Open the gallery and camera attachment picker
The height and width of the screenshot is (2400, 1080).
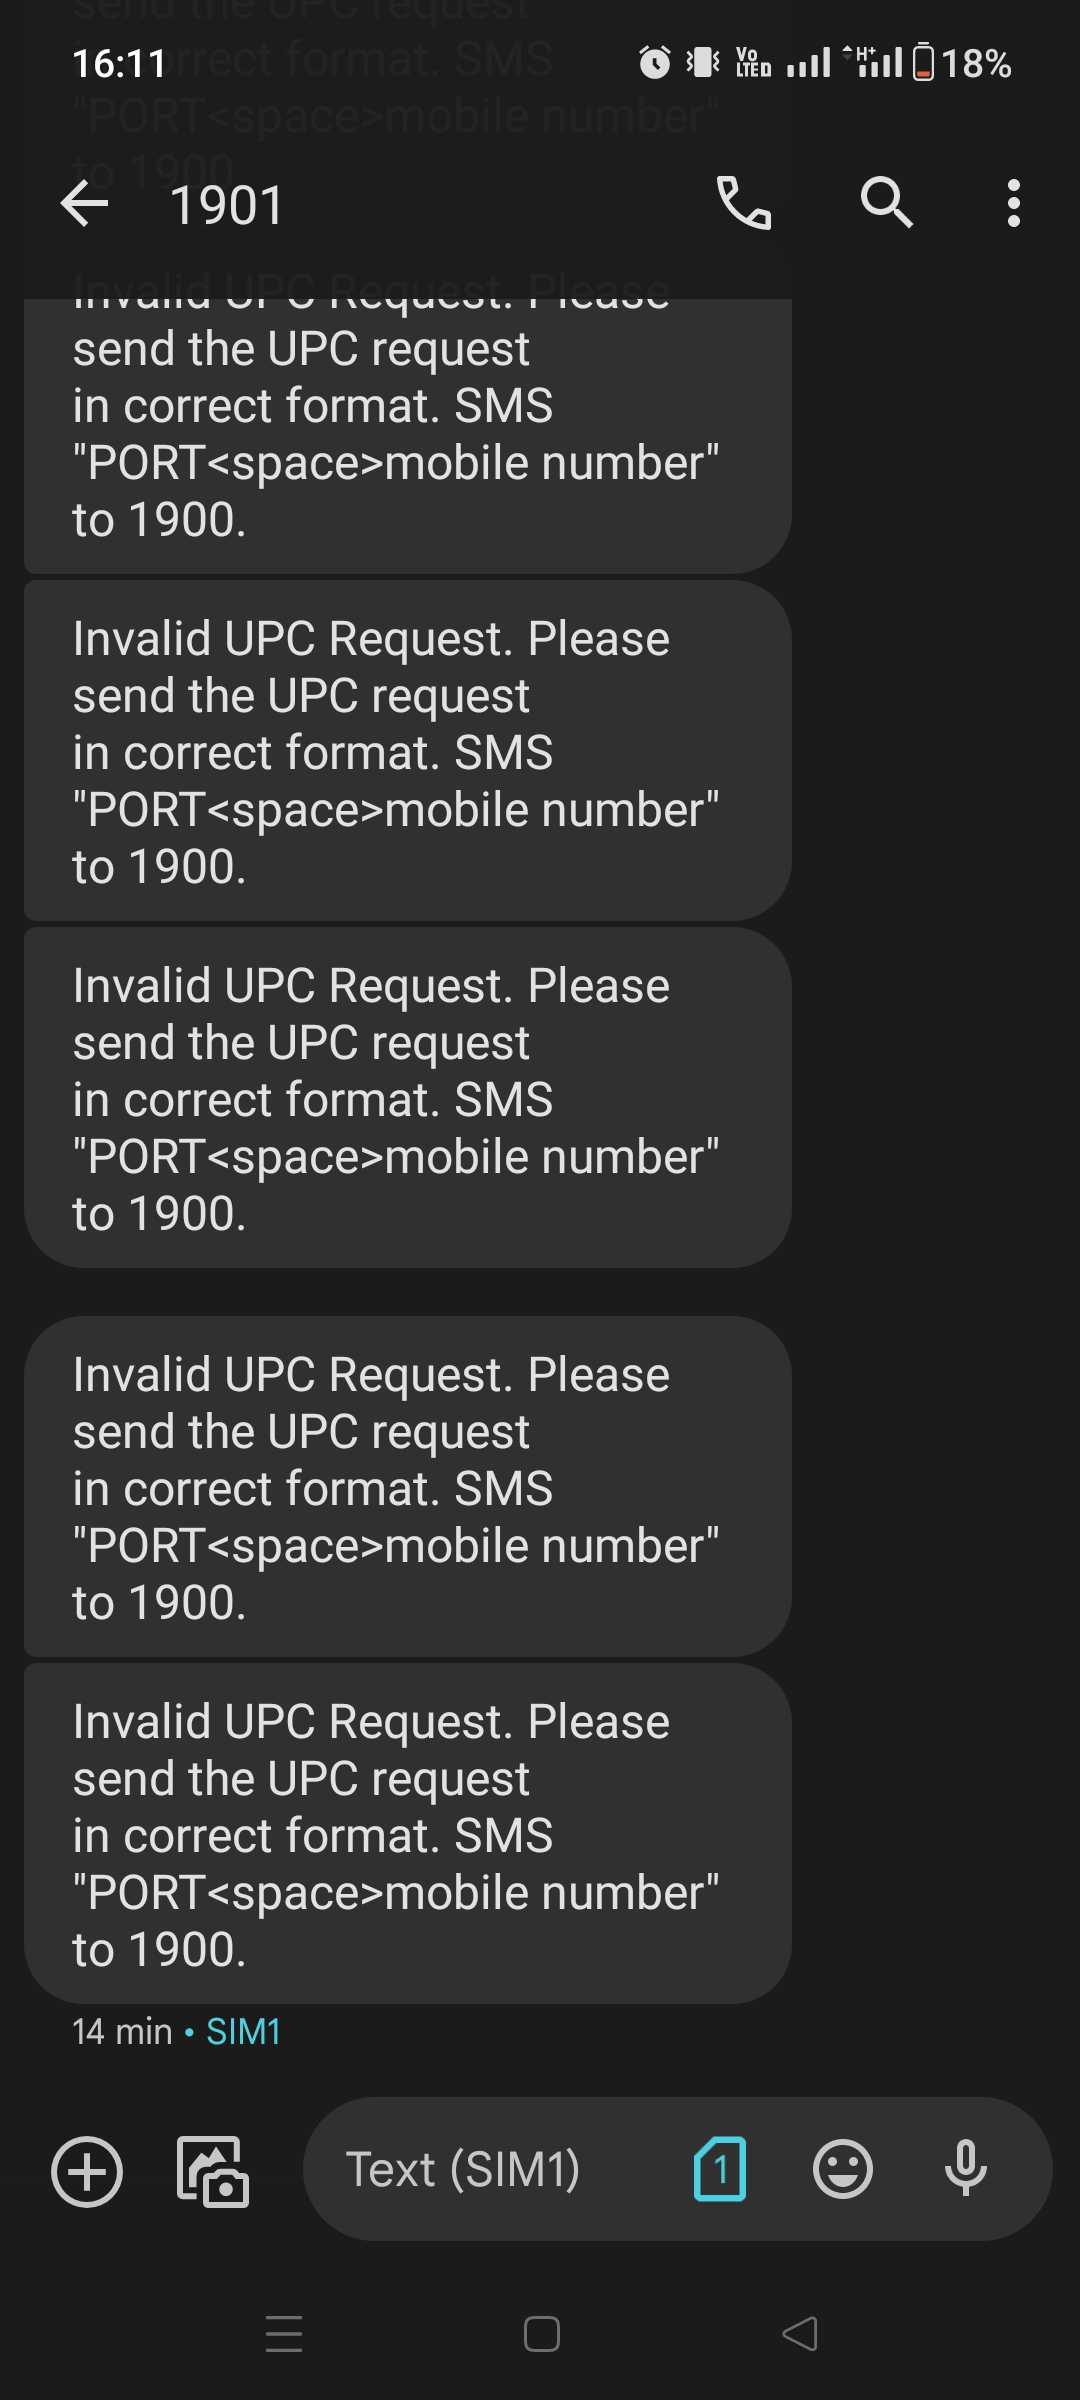[213, 2171]
